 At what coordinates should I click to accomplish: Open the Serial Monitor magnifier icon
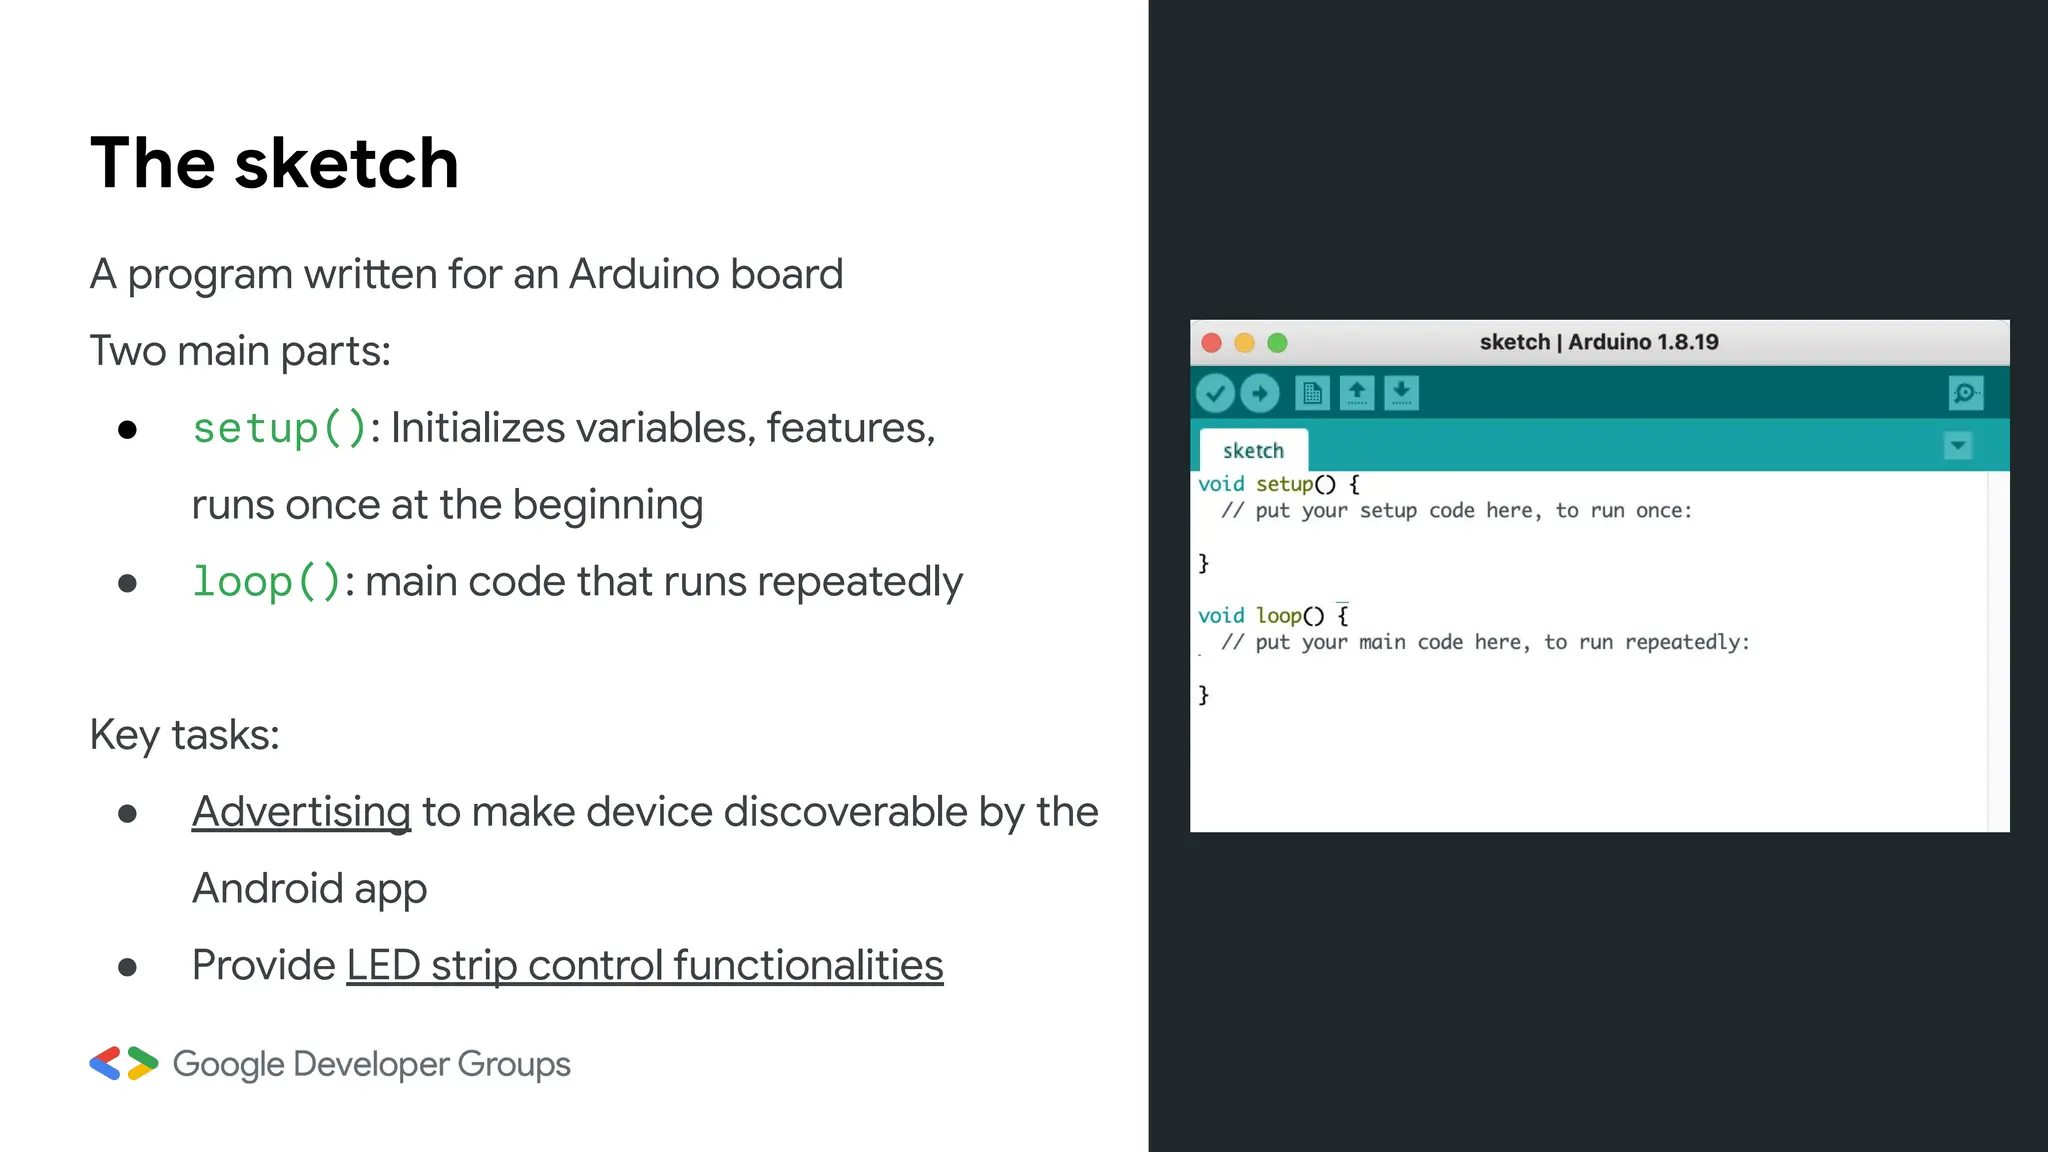(x=1965, y=393)
